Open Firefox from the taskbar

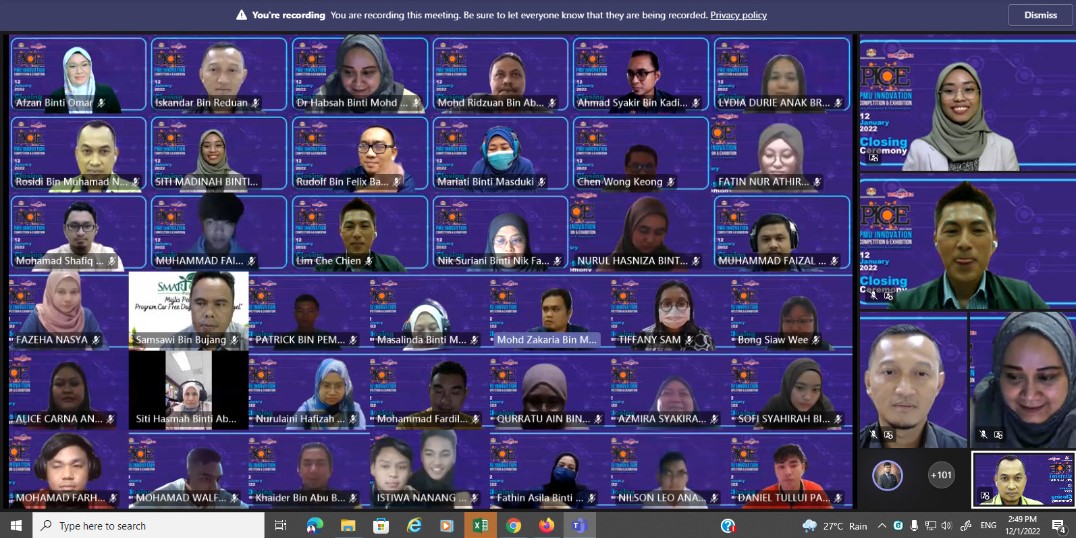tap(546, 525)
